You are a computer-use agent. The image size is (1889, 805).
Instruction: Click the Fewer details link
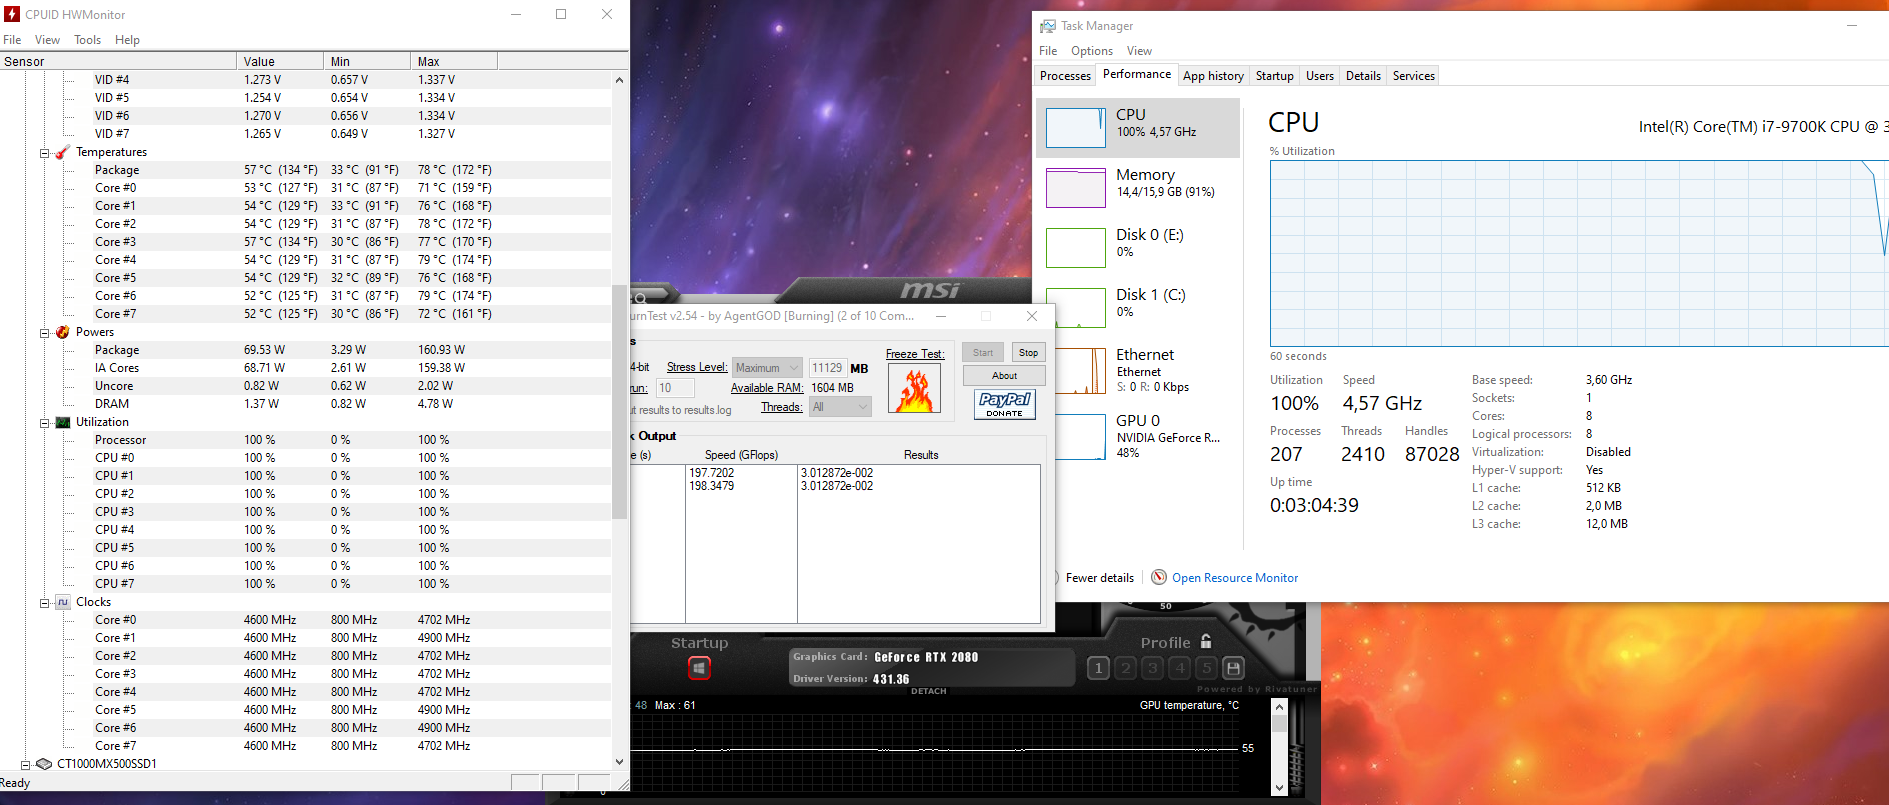pyautogui.click(x=1099, y=578)
